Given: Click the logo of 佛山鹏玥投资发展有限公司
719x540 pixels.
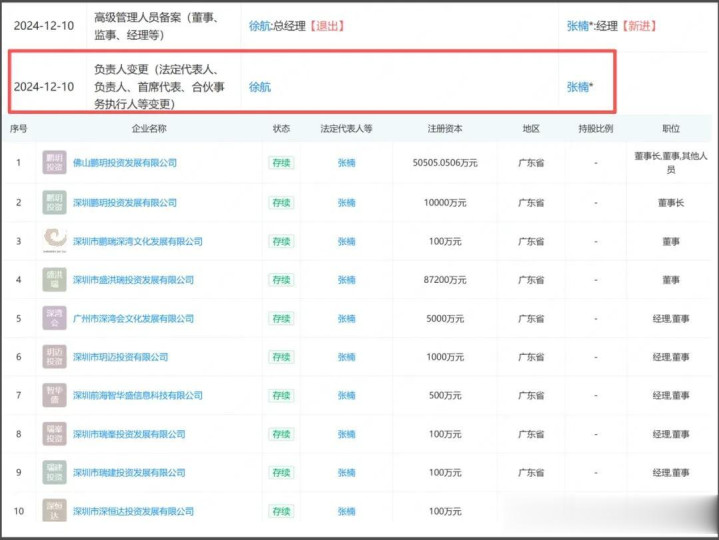Looking at the screenshot, I should (54, 162).
